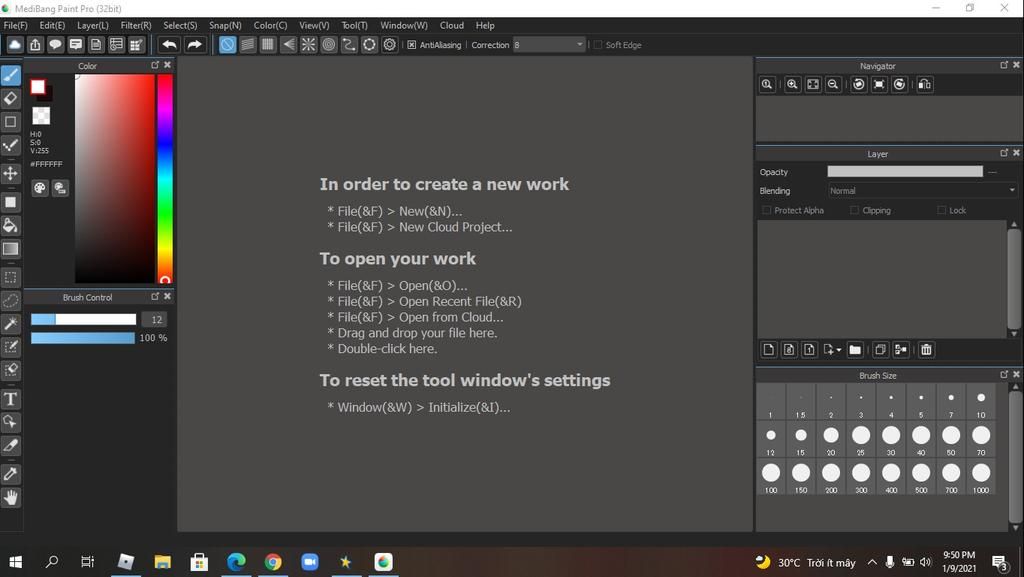Viewport: 1024px width, 577px height.
Task: Click the brush size slider
Action: pyautogui.click(x=84, y=319)
